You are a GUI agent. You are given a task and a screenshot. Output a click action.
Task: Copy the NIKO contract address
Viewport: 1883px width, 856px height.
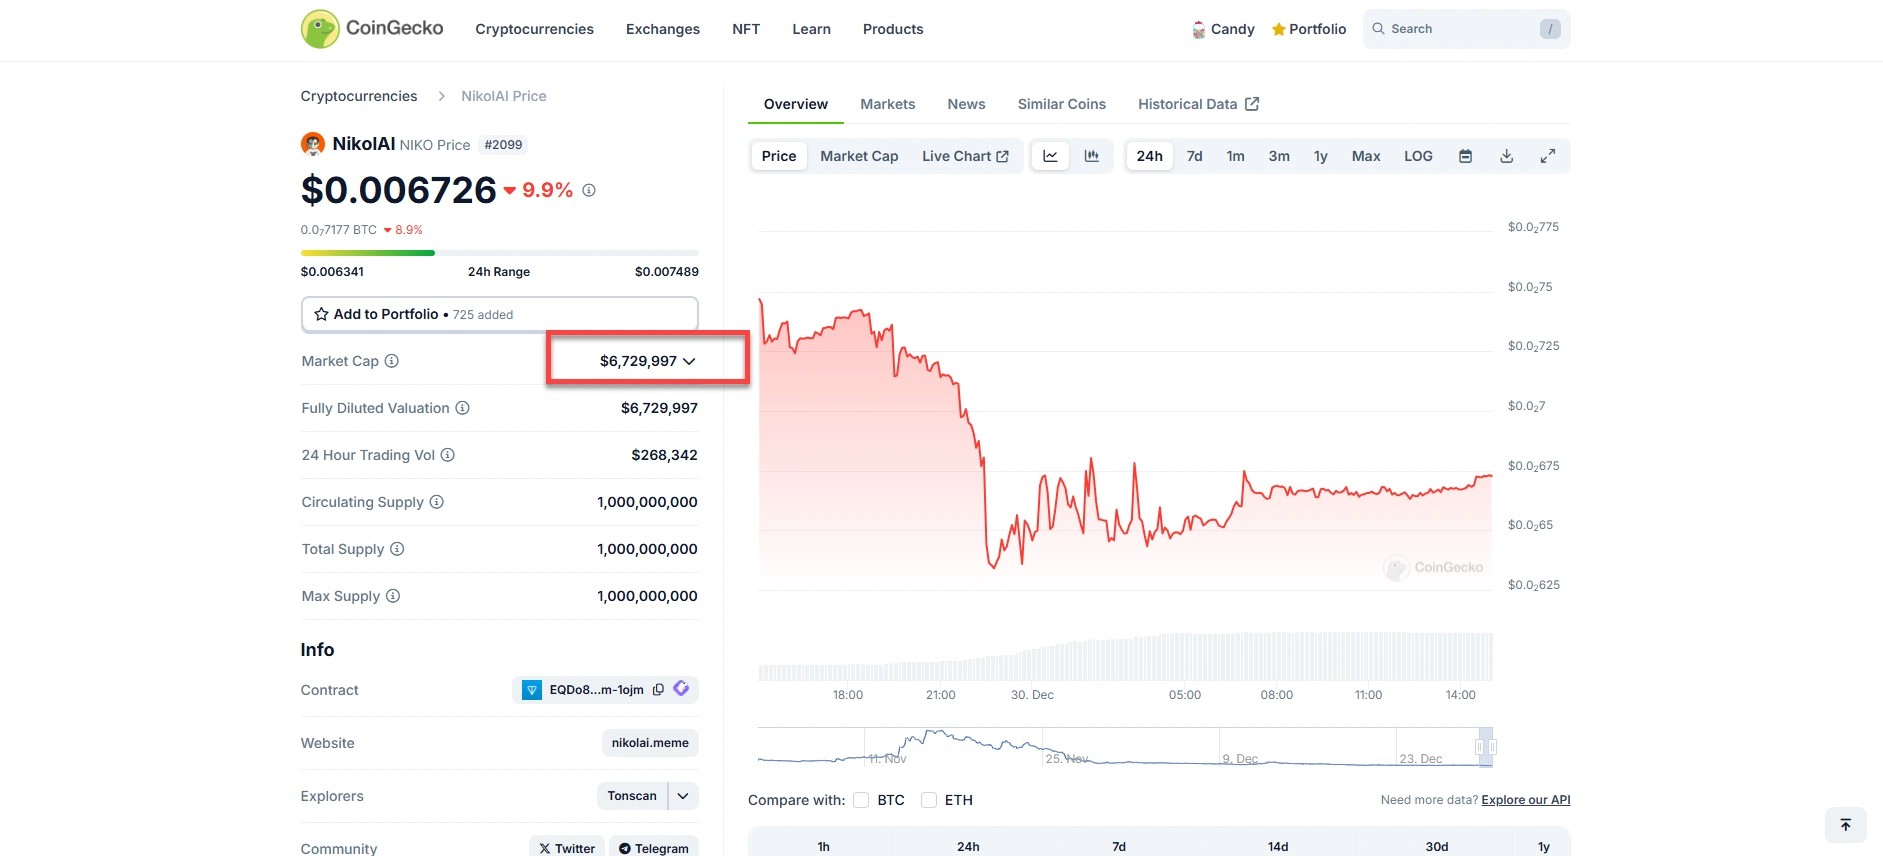[x=658, y=690]
